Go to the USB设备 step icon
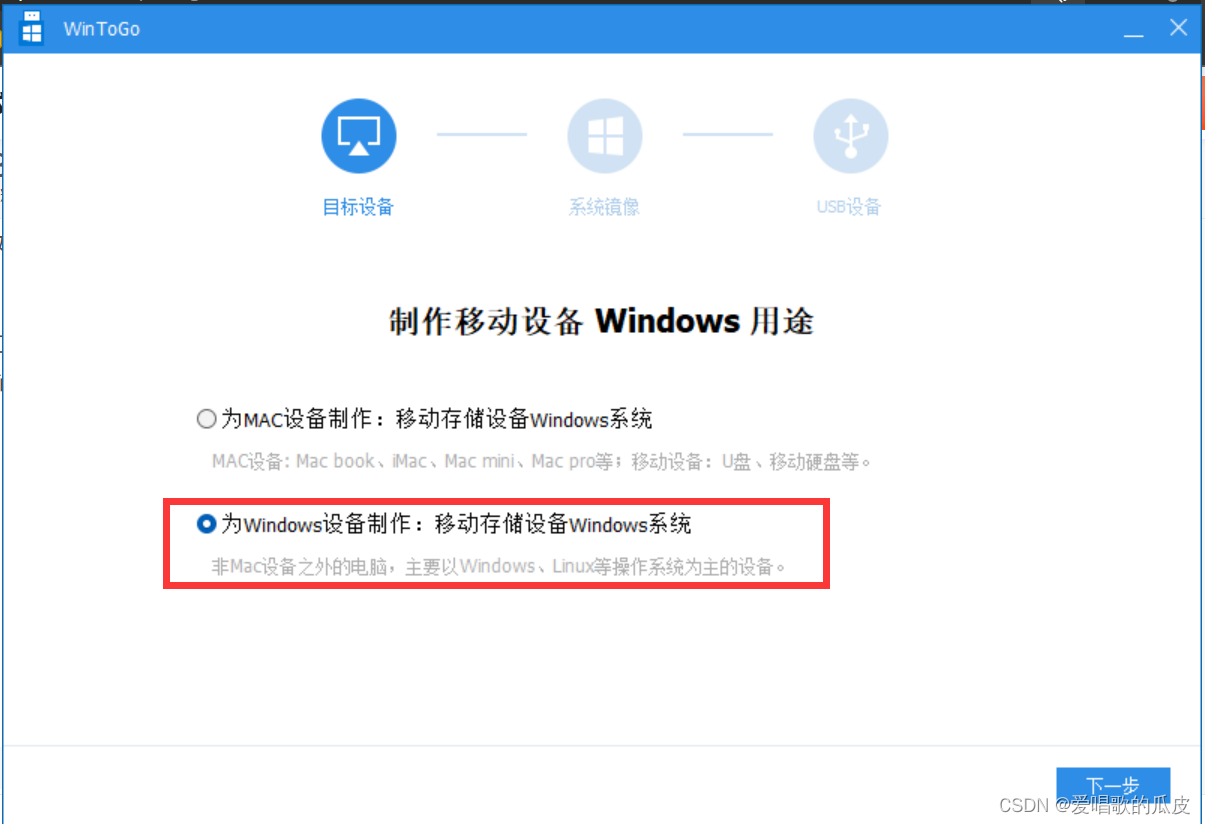Screen dimensions: 1205x824 click(x=851, y=135)
